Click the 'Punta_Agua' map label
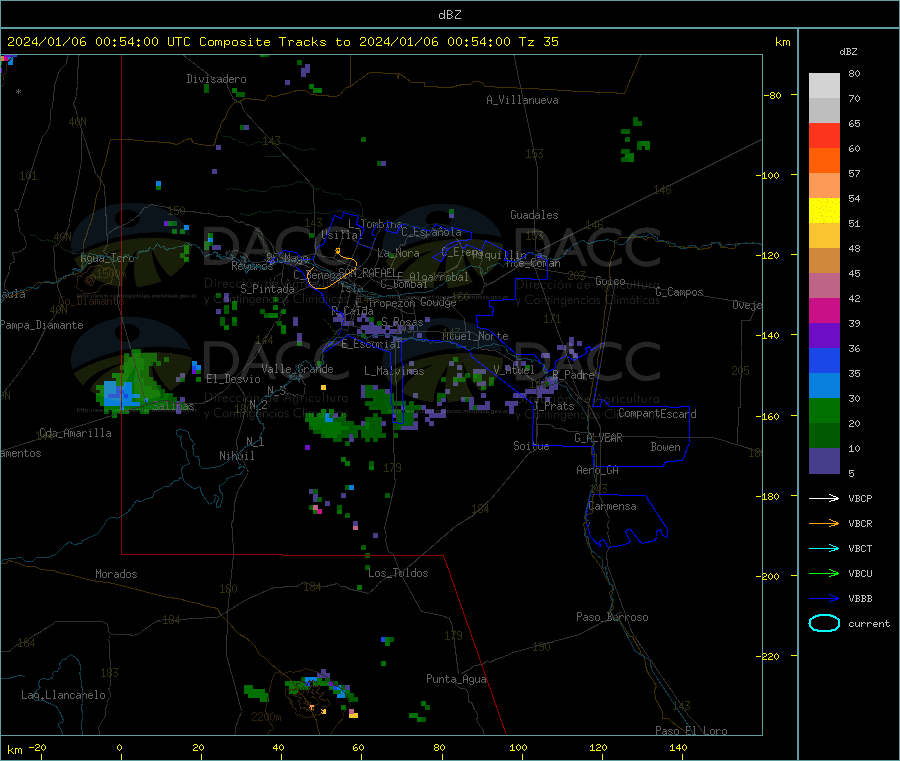The width and height of the screenshot is (900, 761). pyautogui.click(x=456, y=679)
